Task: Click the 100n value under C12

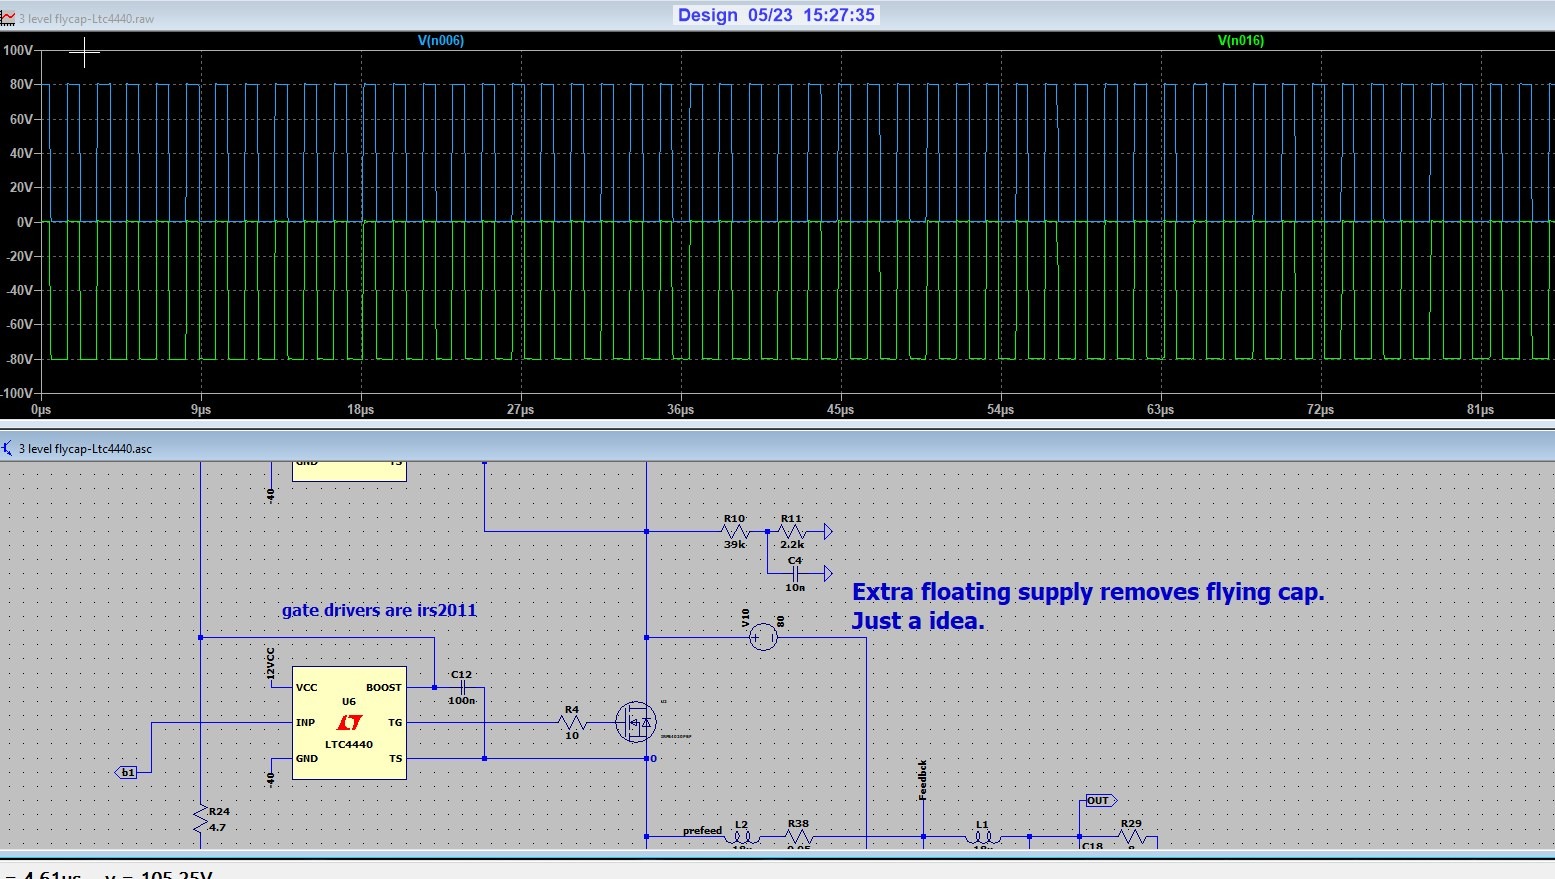Action: point(462,701)
